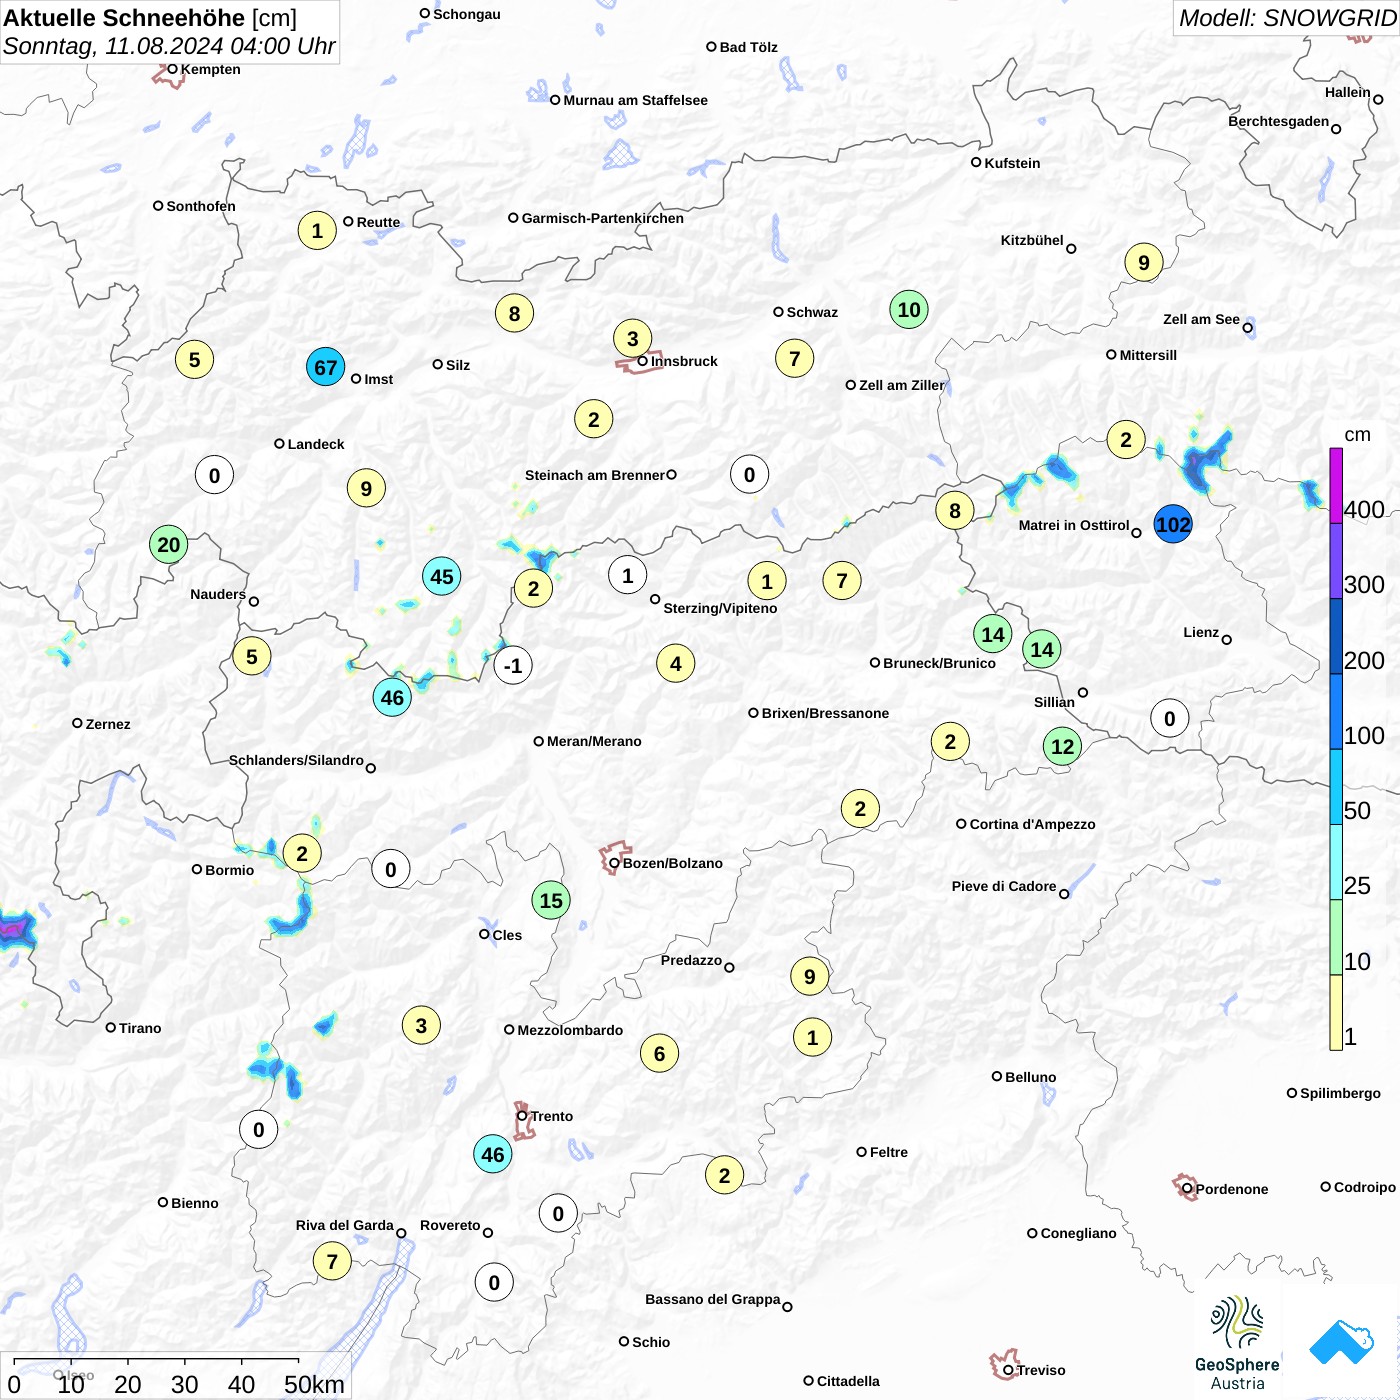Image resolution: width=1400 pixels, height=1400 pixels.
Task: Click the purple 300–400 cm legend segment
Action: tap(1336, 561)
